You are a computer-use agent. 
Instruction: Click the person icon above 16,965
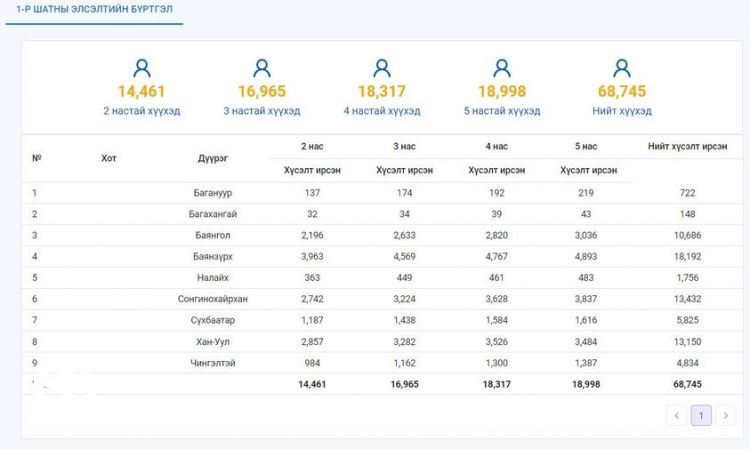tap(262, 68)
